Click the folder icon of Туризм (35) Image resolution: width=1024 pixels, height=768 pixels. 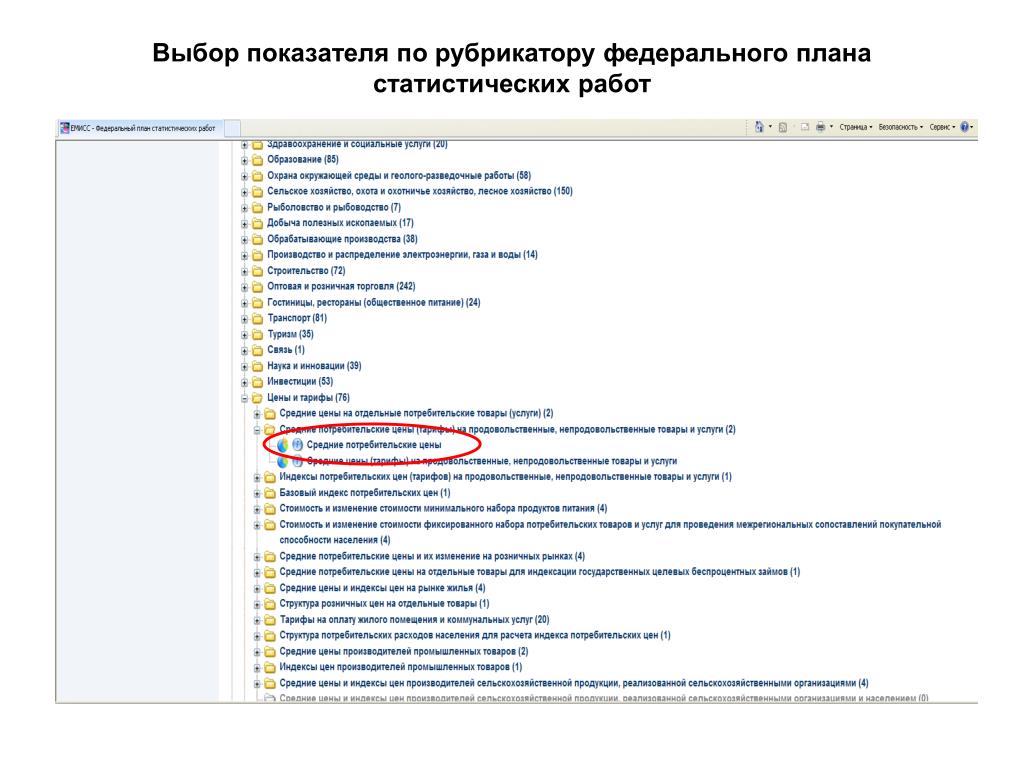[x=257, y=334]
